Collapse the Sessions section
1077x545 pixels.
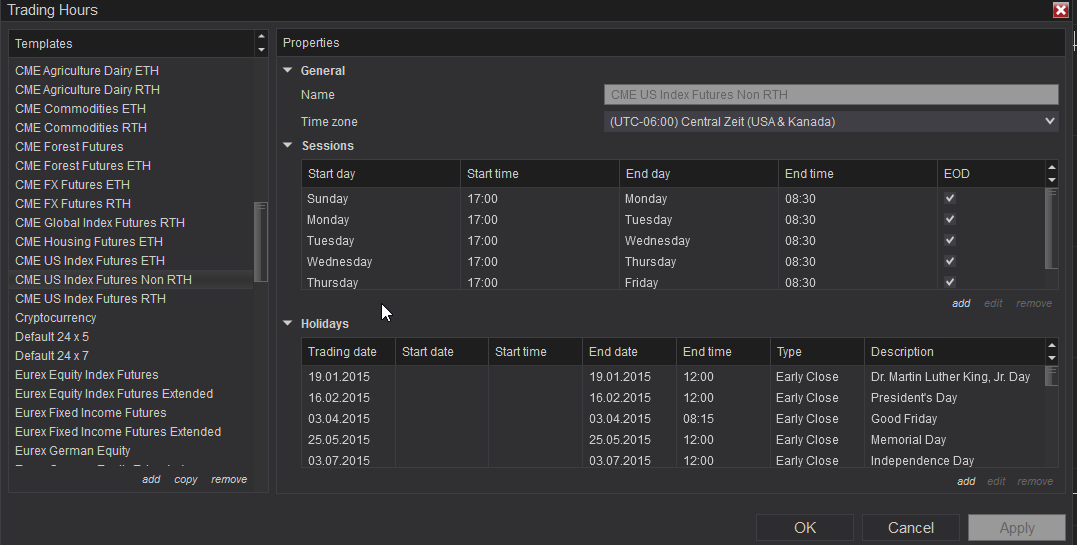[288, 145]
